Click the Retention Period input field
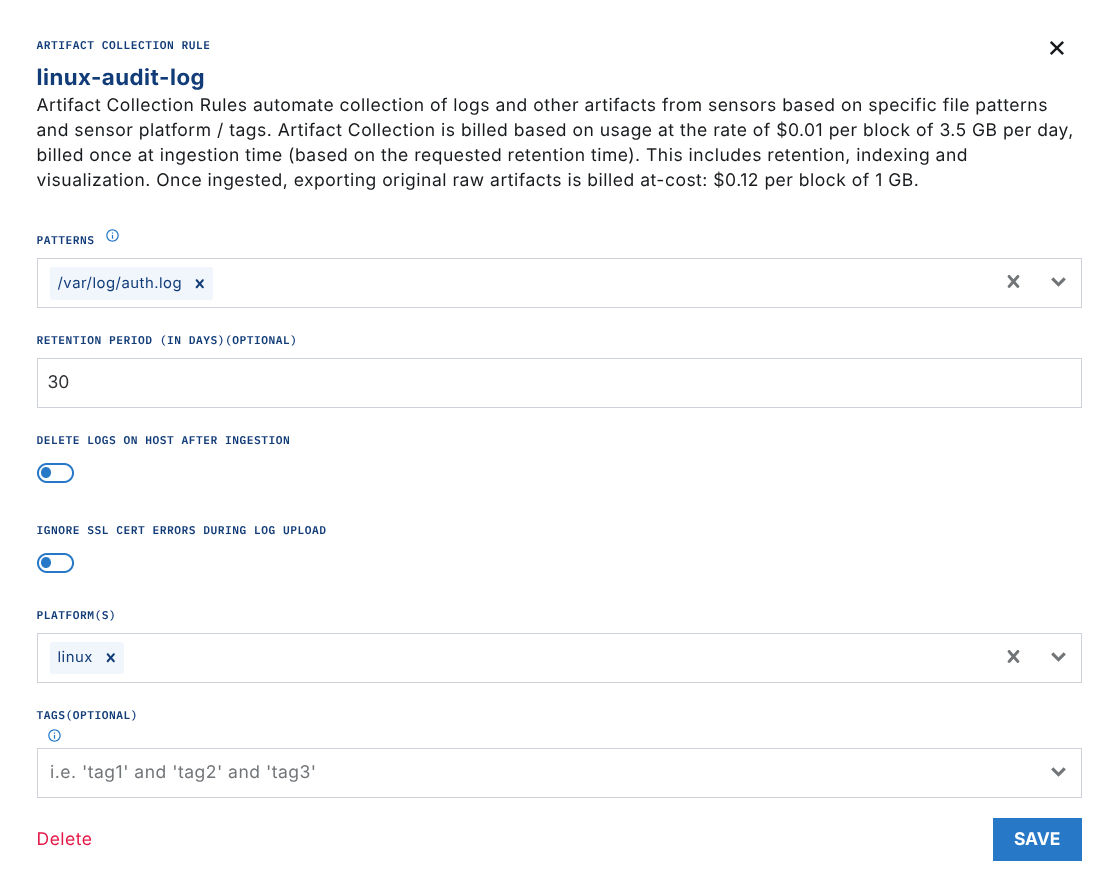Viewport: 1114px width, 891px height. tap(558, 382)
